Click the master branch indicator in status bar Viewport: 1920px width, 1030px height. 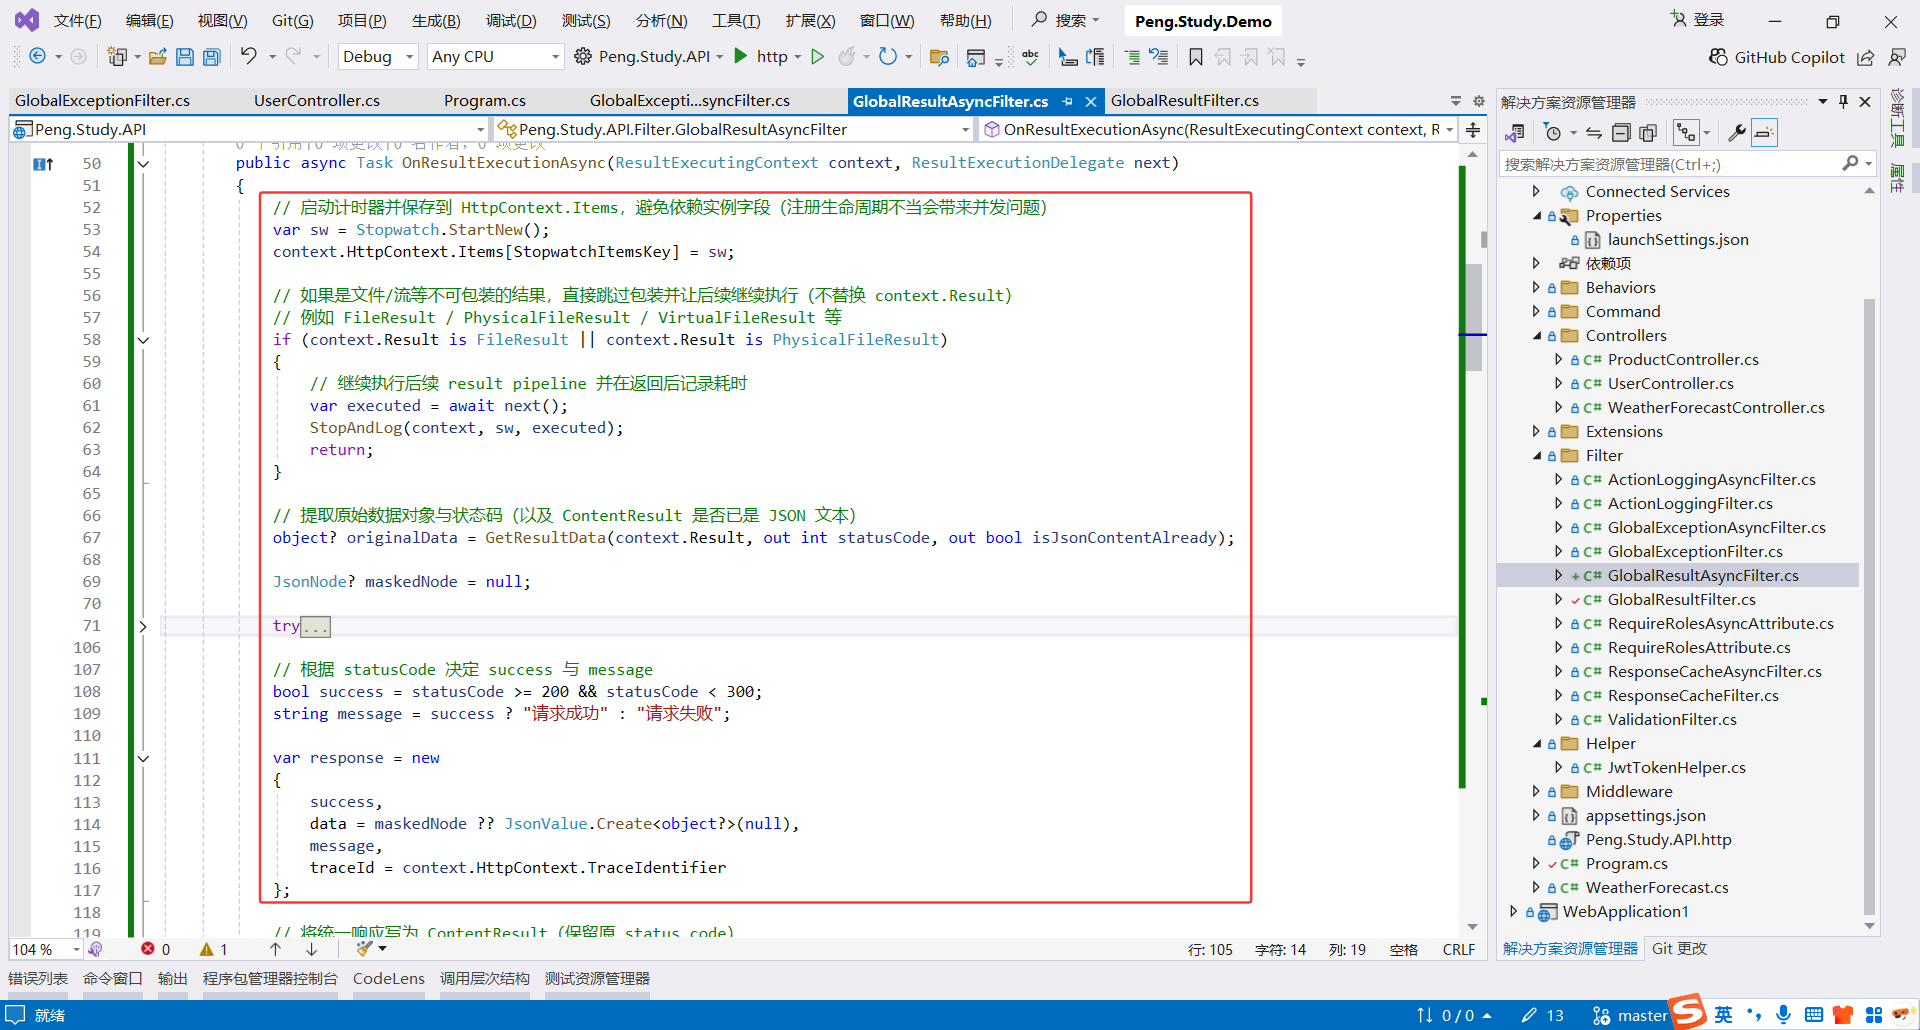click(1630, 1015)
